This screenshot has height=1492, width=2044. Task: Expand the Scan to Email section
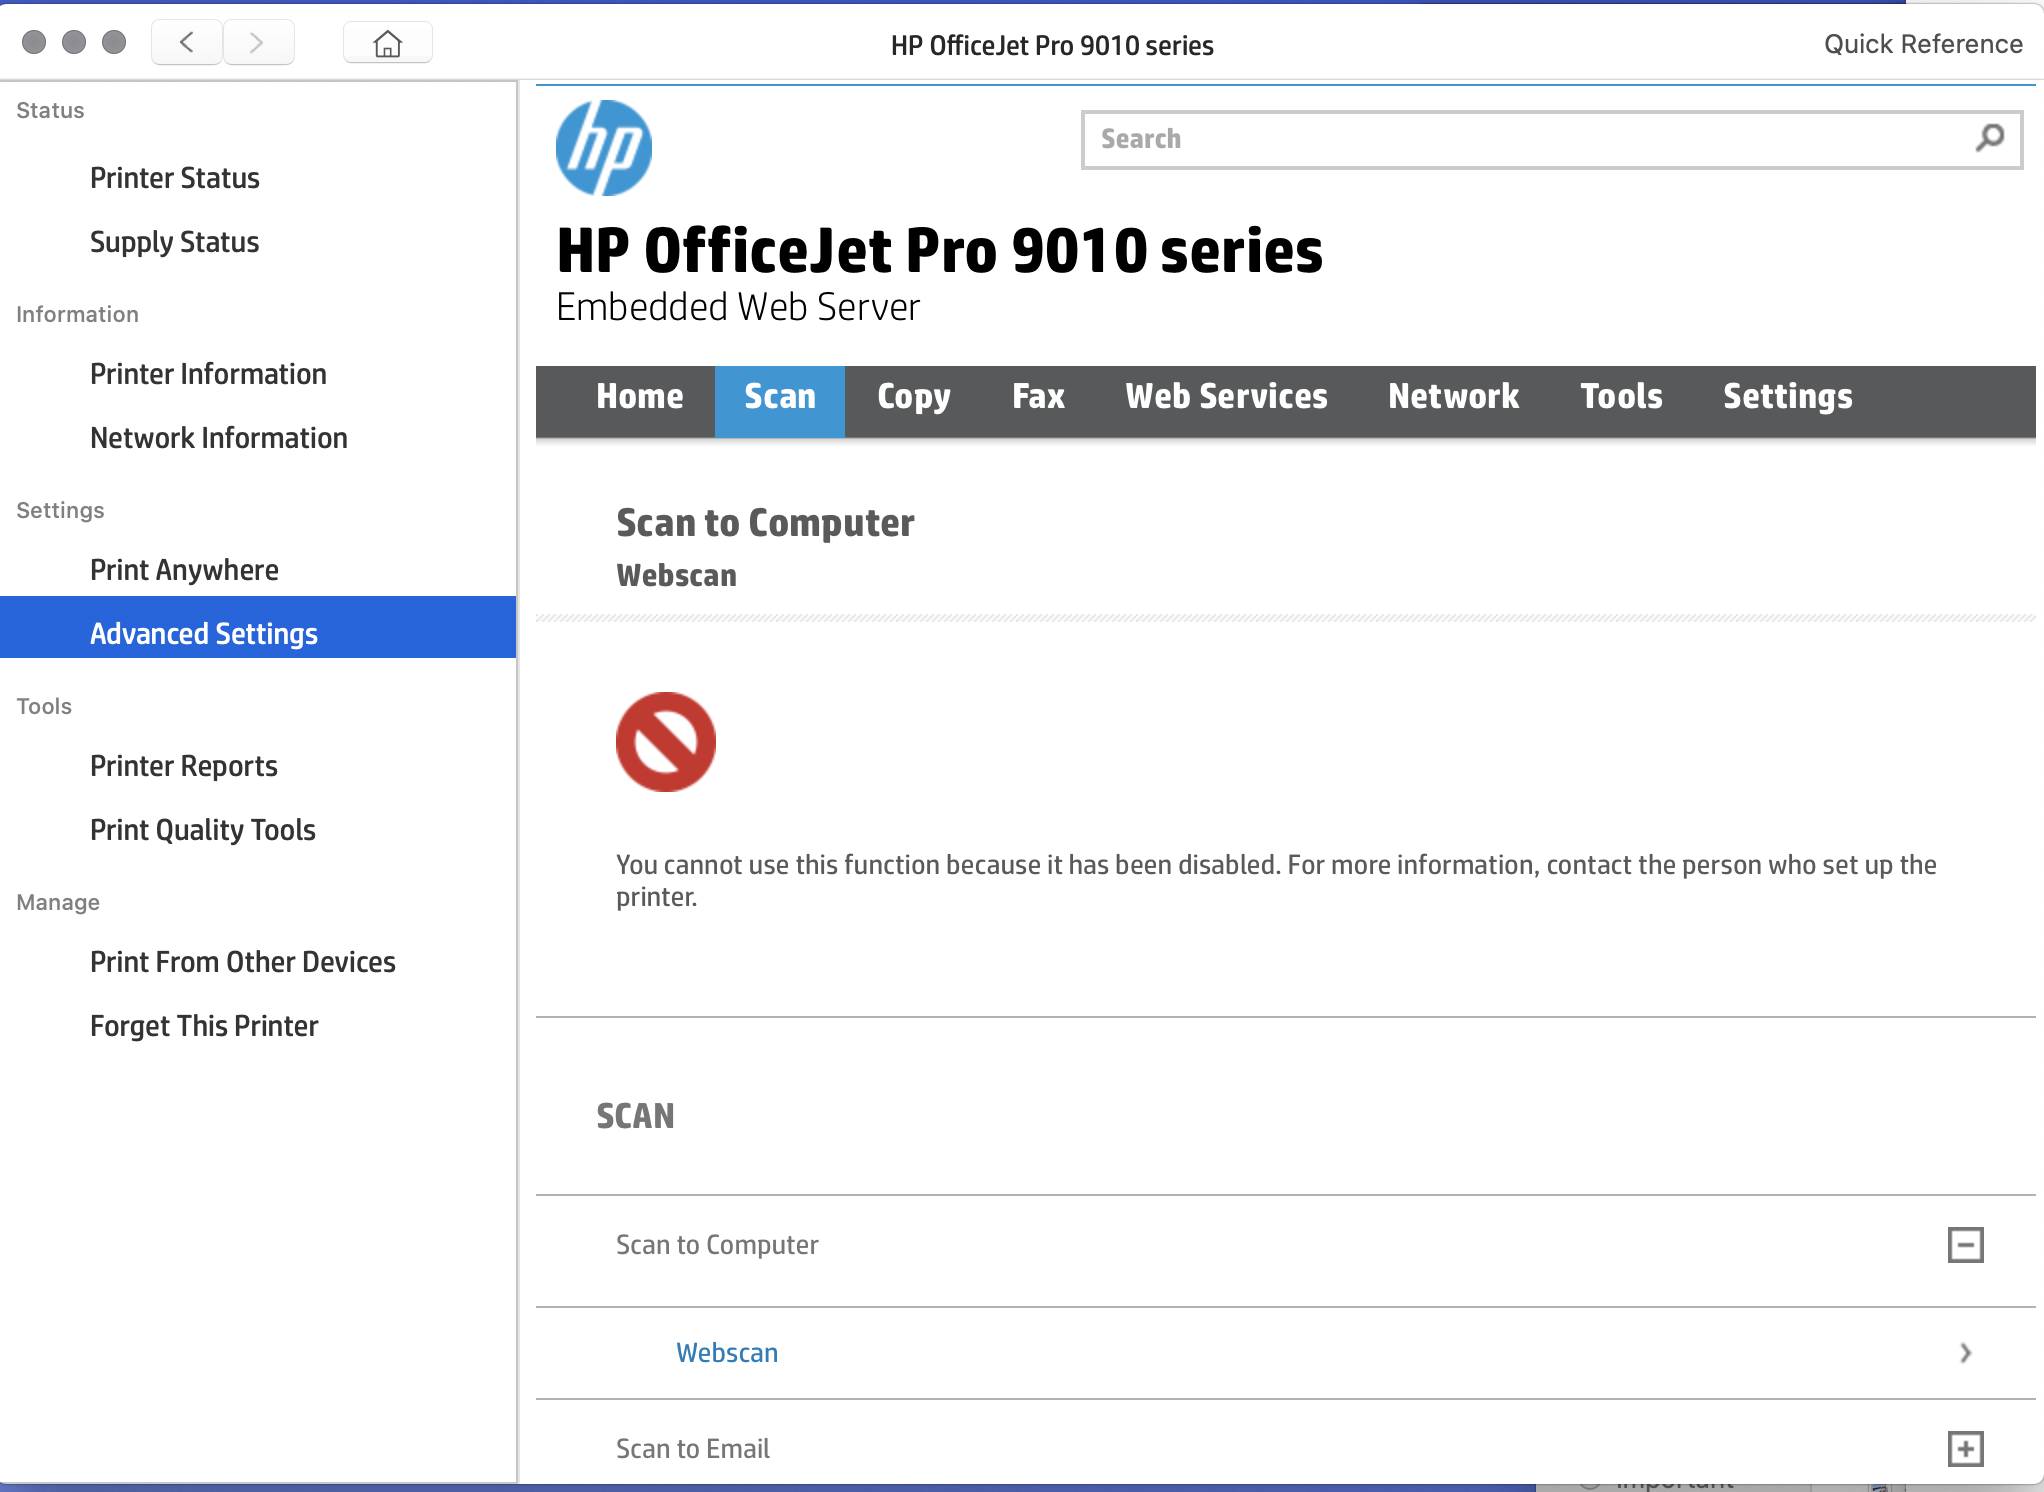pos(1967,1447)
